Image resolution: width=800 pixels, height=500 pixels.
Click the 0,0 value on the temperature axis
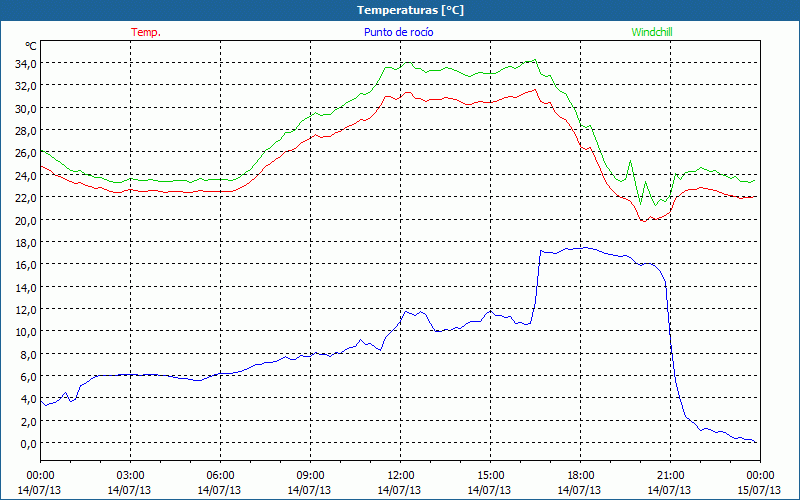(28, 443)
